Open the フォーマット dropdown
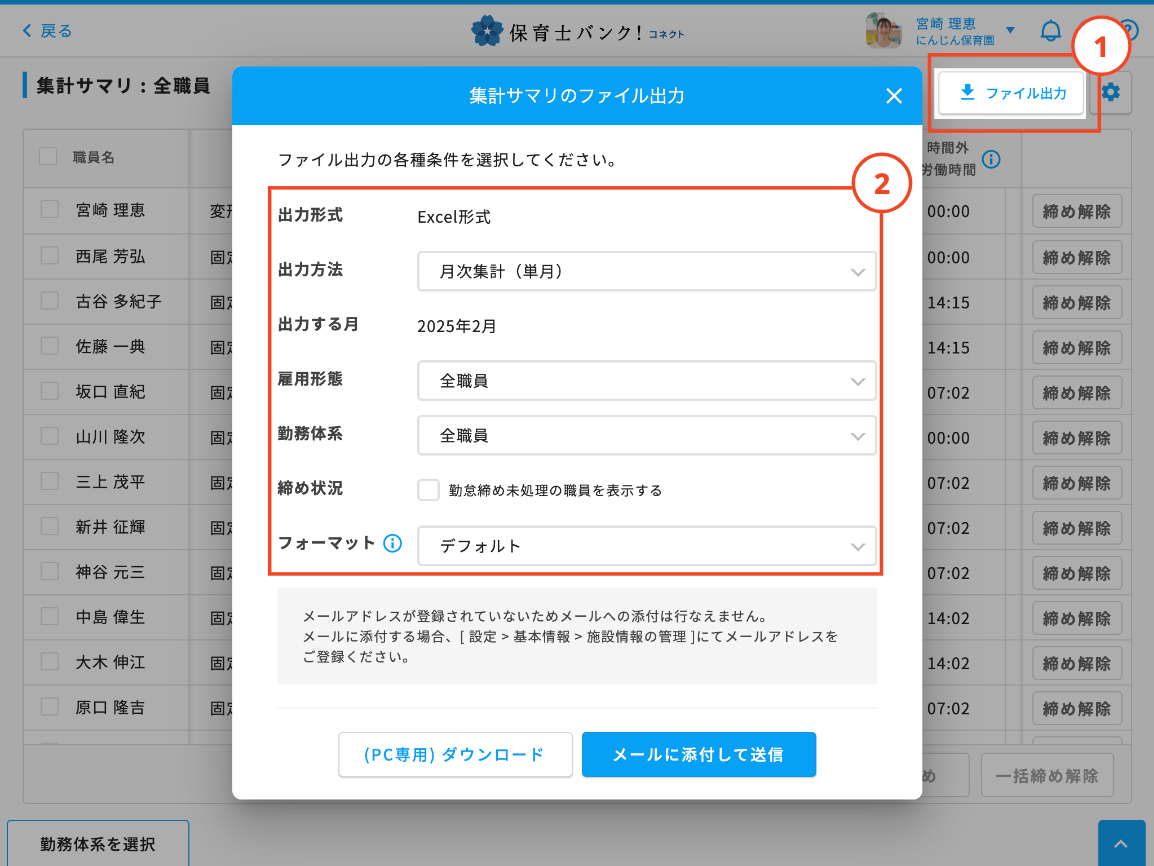 646,546
